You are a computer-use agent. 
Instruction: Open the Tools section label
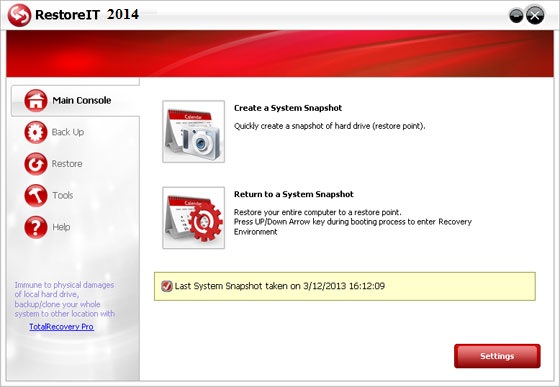tap(63, 195)
